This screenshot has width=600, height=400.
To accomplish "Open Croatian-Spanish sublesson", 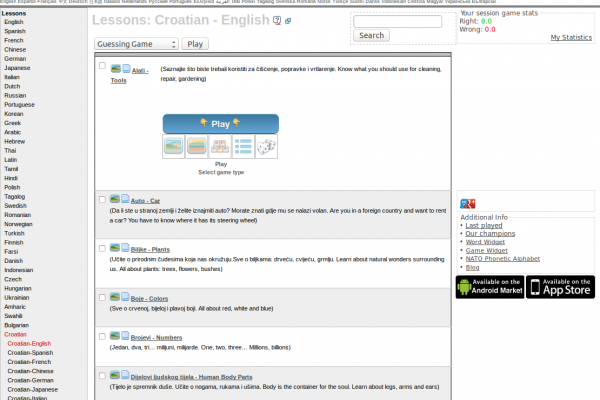I will [x=30, y=353].
